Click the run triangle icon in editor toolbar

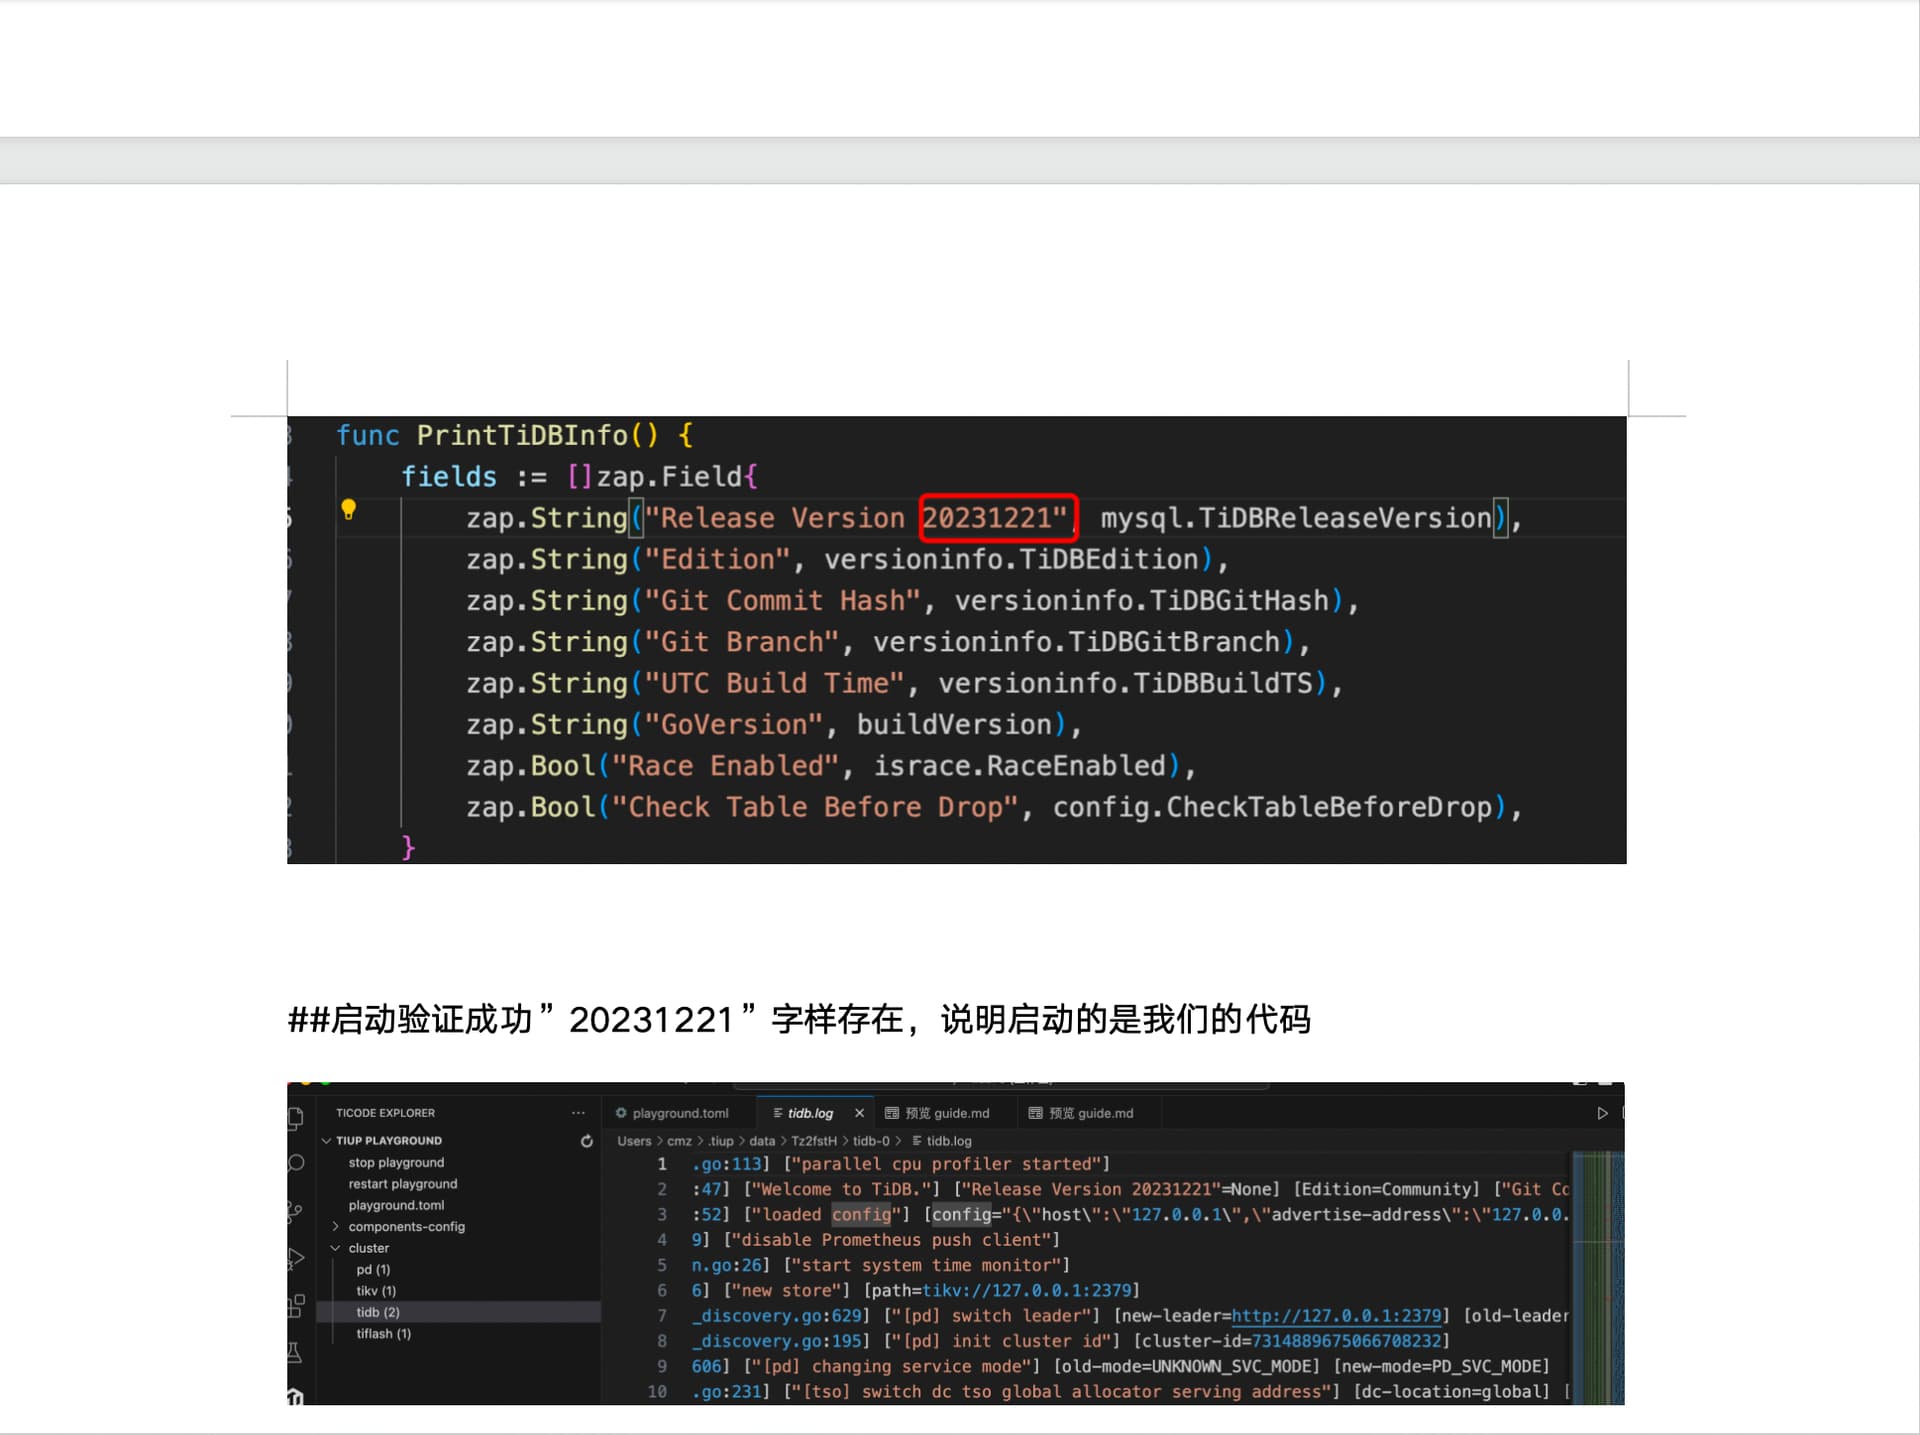1602,1113
